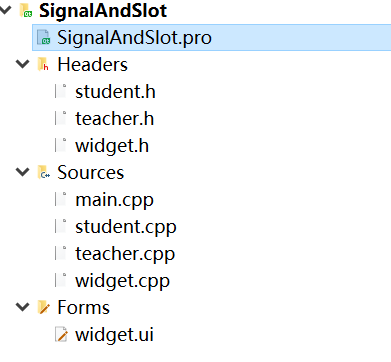Collapse the Headers folder chevron
Viewport: 391px width, 362px height.
click(23, 64)
